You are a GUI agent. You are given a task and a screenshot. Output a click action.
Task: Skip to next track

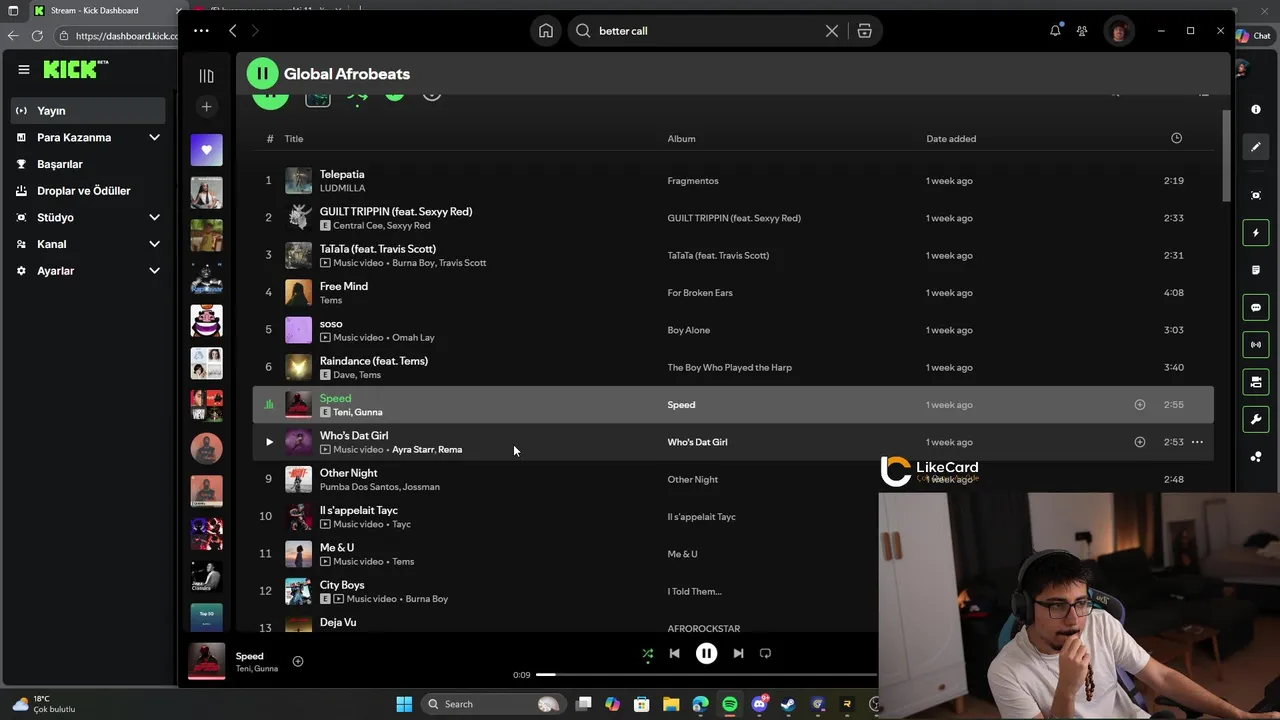(x=738, y=654)
